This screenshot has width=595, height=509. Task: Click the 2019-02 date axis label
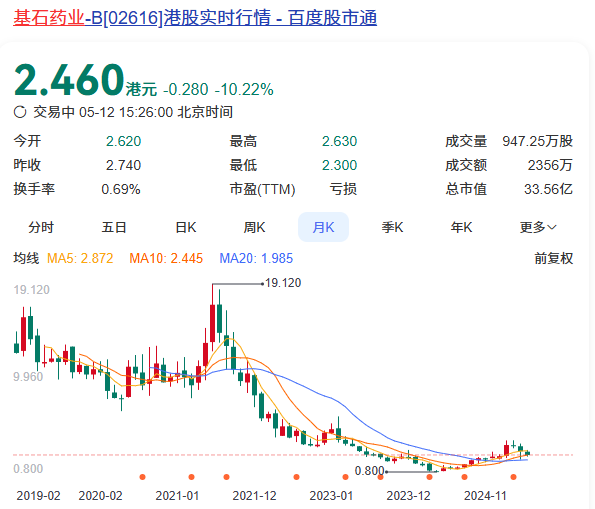pyautogui.click(x=38, y=496)
